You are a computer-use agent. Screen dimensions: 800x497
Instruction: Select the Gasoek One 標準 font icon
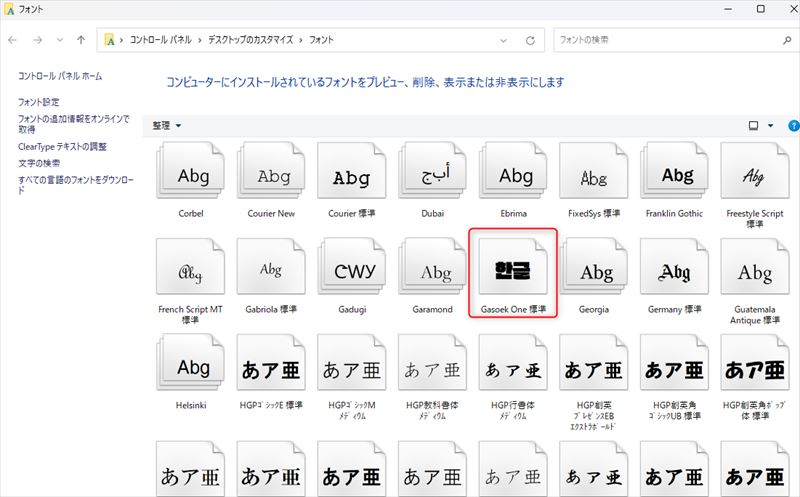pos(513,266)
